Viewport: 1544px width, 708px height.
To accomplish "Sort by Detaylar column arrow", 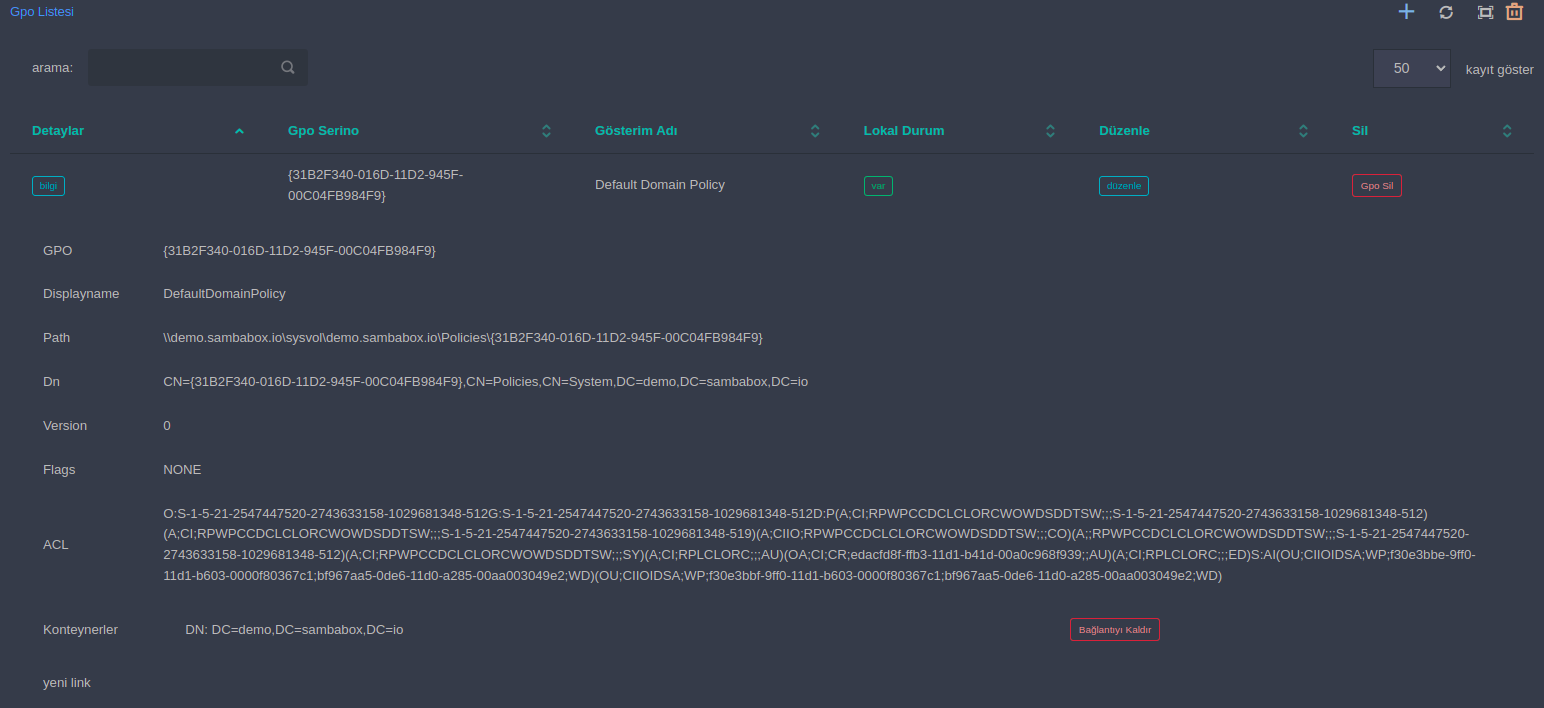I will tap(239, 131).
